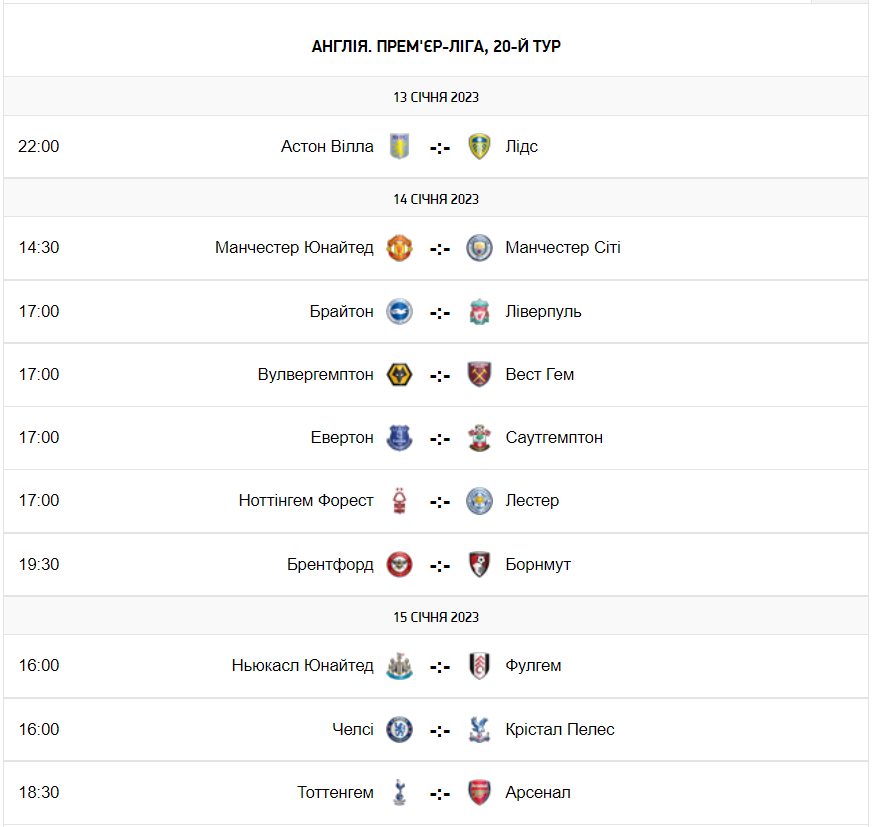This screenshot has height=827, width=873.
Task: Click the Aston Villa club crest
Action: (400, 147)
